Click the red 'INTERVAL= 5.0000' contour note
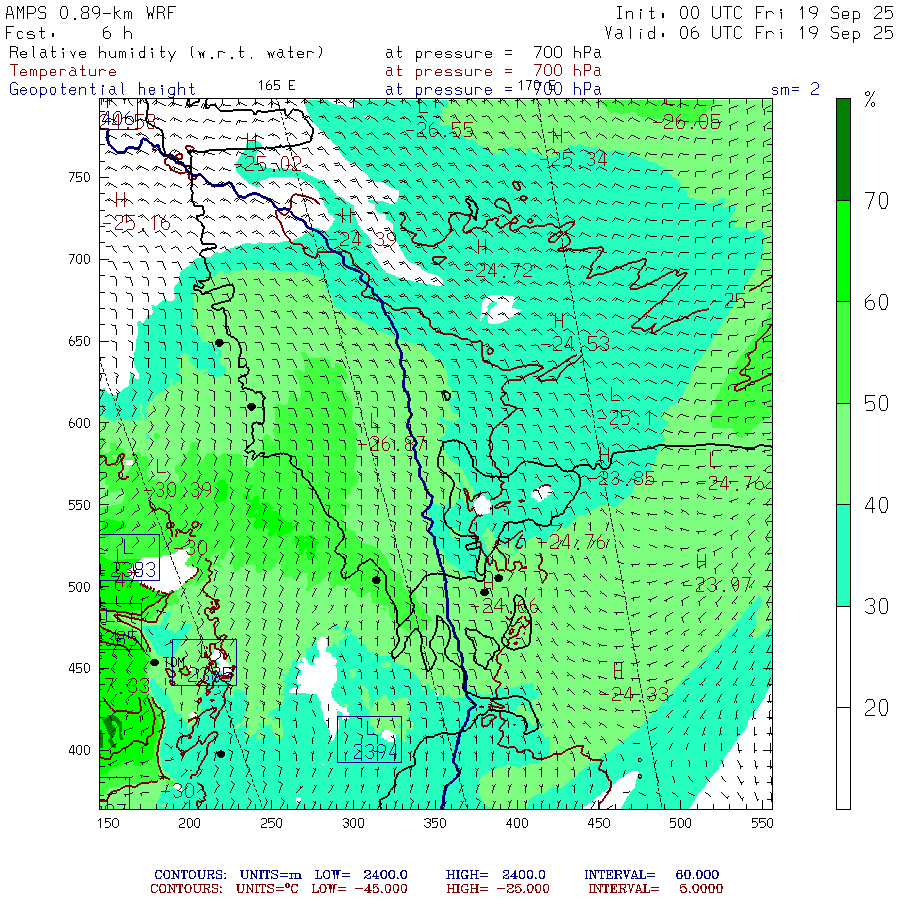The image size is (900, 900). [655, 889]
